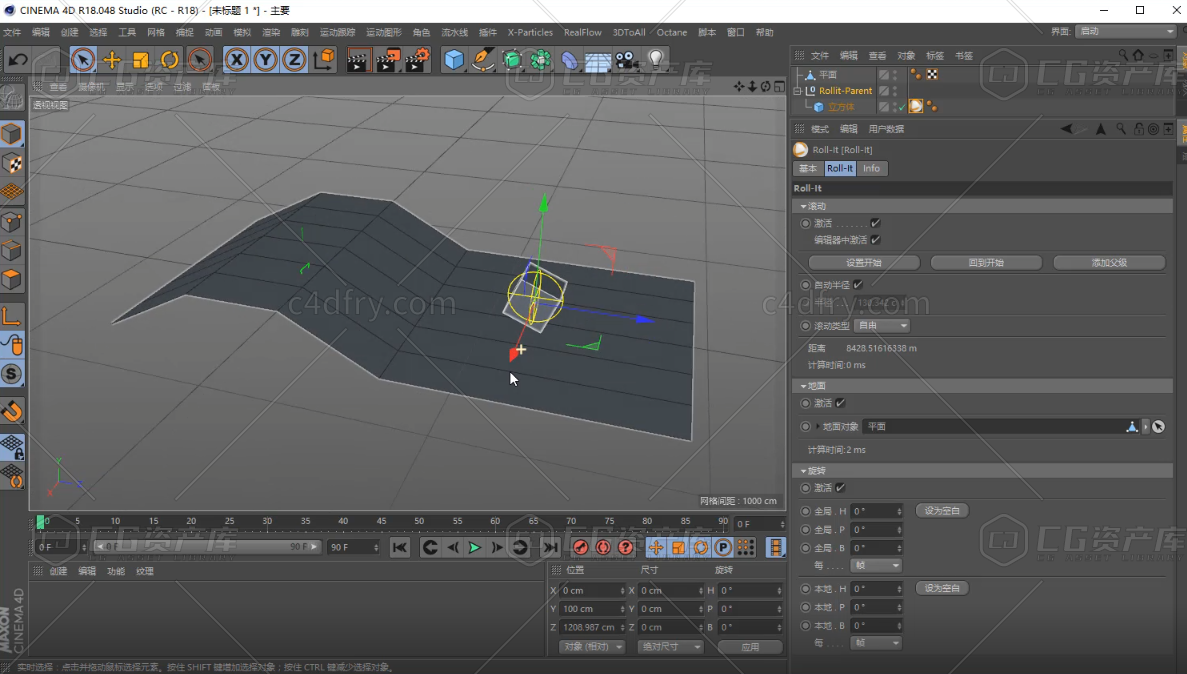Screen dimensions: 1187x674
Task: Toggle 激活 checkbox in 地面 section
Action: click(x=840, y=403)
